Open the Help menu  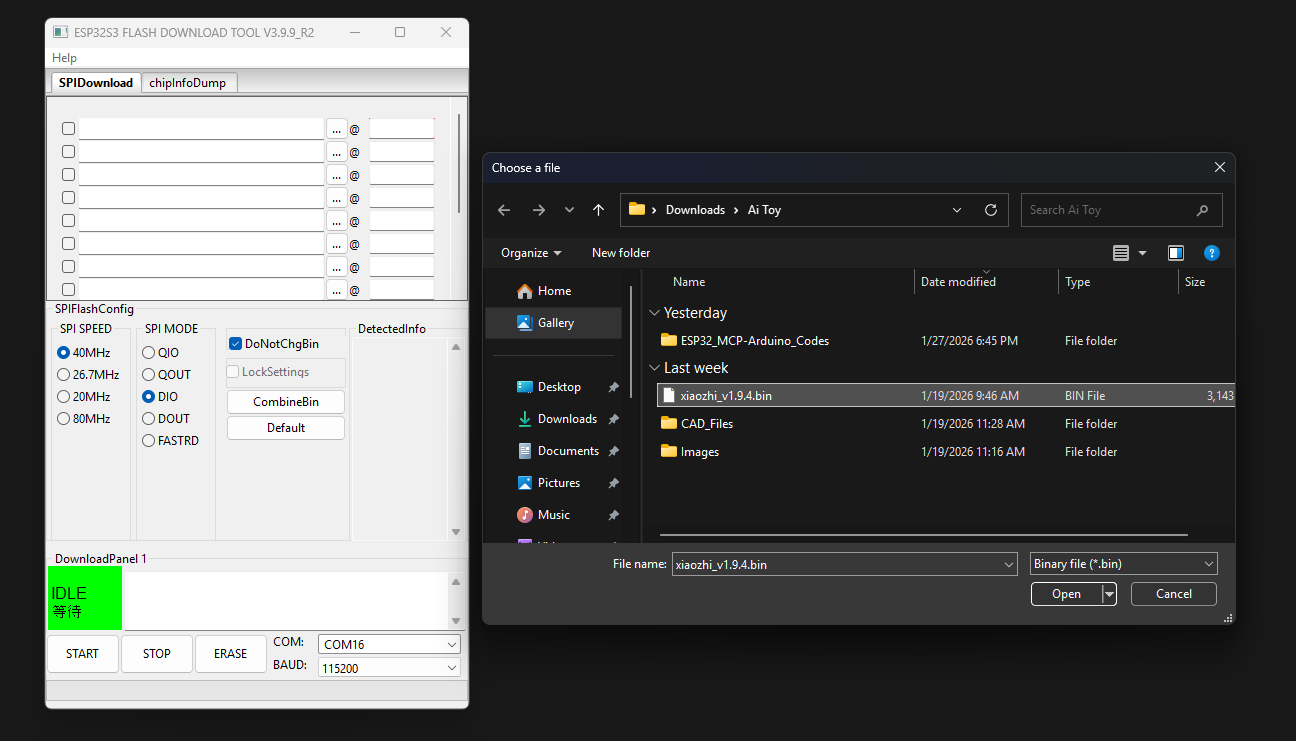[64, 58]
